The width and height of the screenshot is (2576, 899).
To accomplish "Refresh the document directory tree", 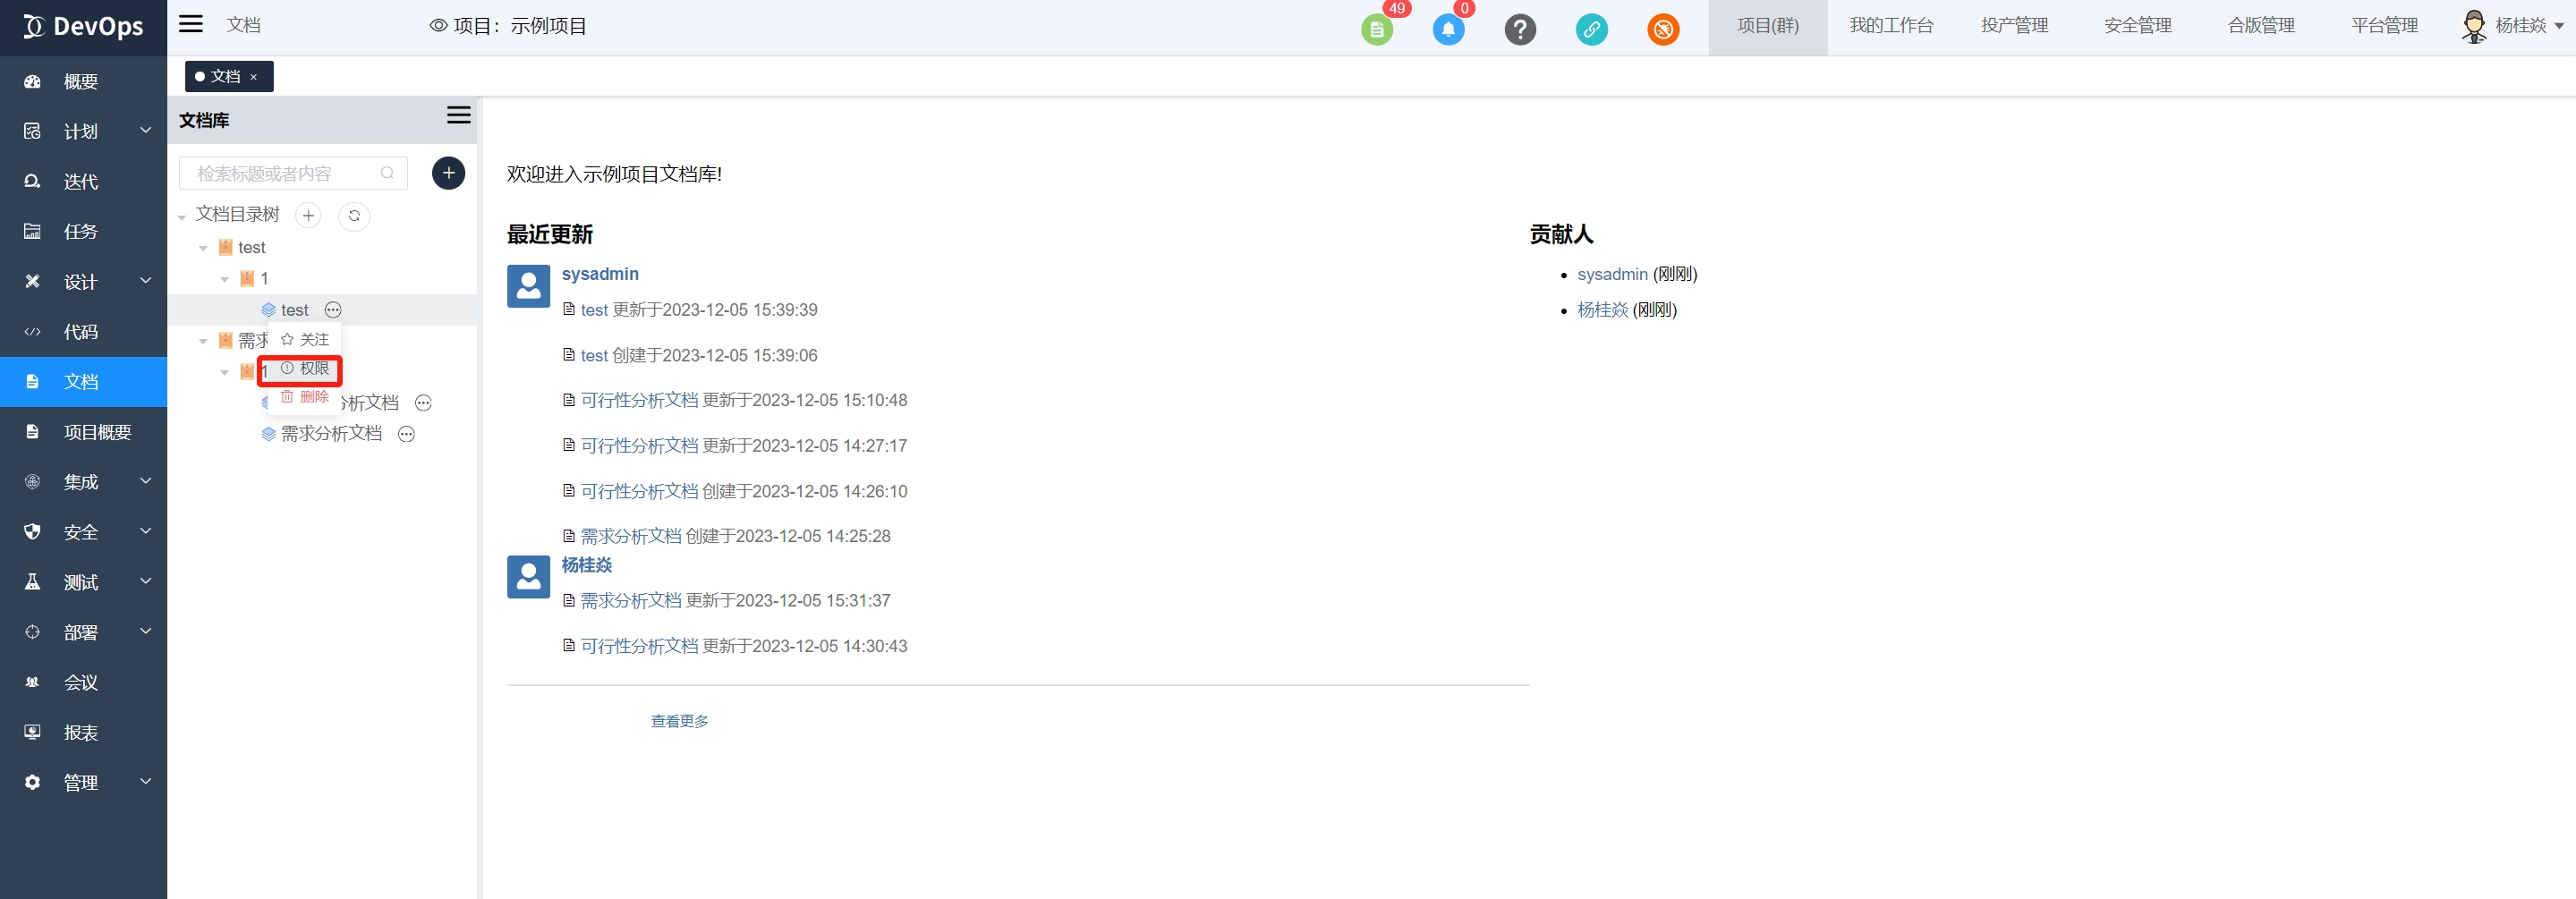I will tap(354, 216).
